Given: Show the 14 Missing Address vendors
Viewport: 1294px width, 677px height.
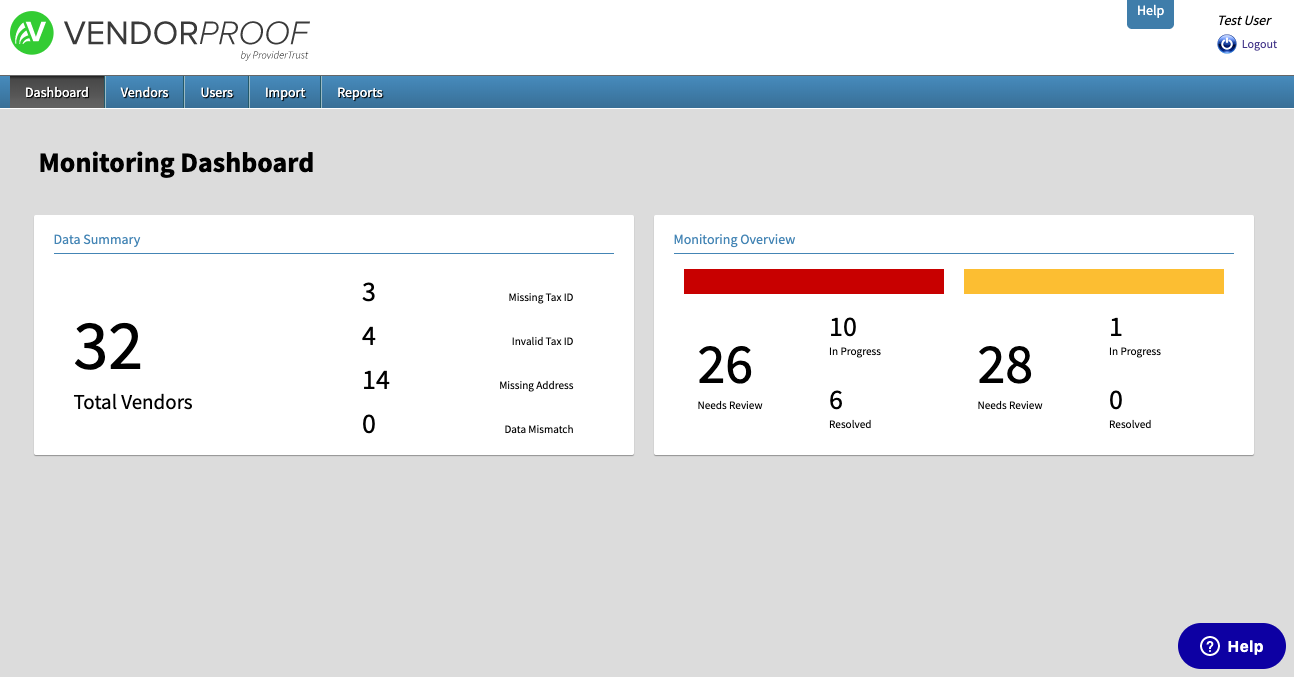Looking at the screenshot, I should click(x=376, y=380).
